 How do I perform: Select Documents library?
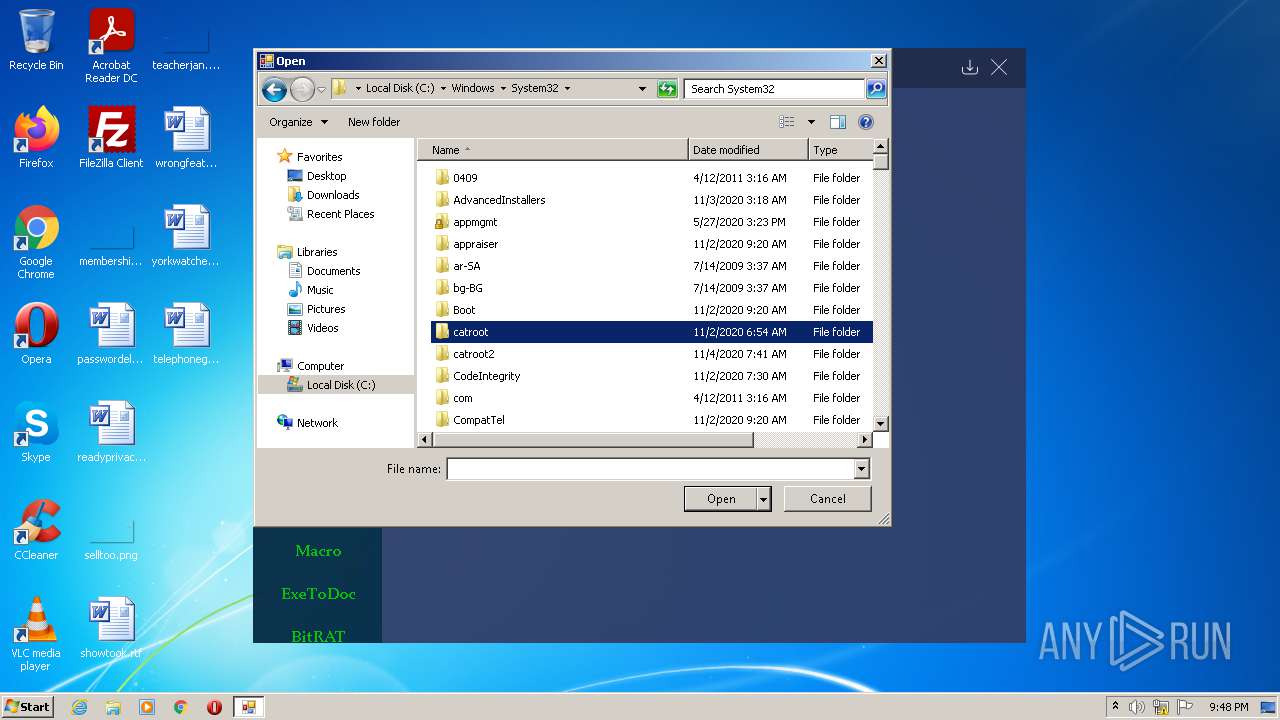coord(333,271)
